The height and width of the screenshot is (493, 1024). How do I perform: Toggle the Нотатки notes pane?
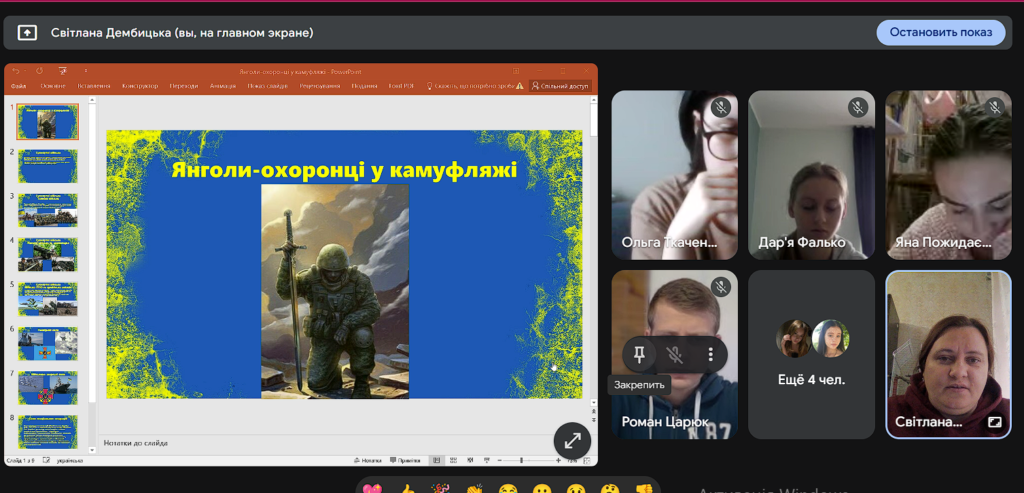[365, 460]
